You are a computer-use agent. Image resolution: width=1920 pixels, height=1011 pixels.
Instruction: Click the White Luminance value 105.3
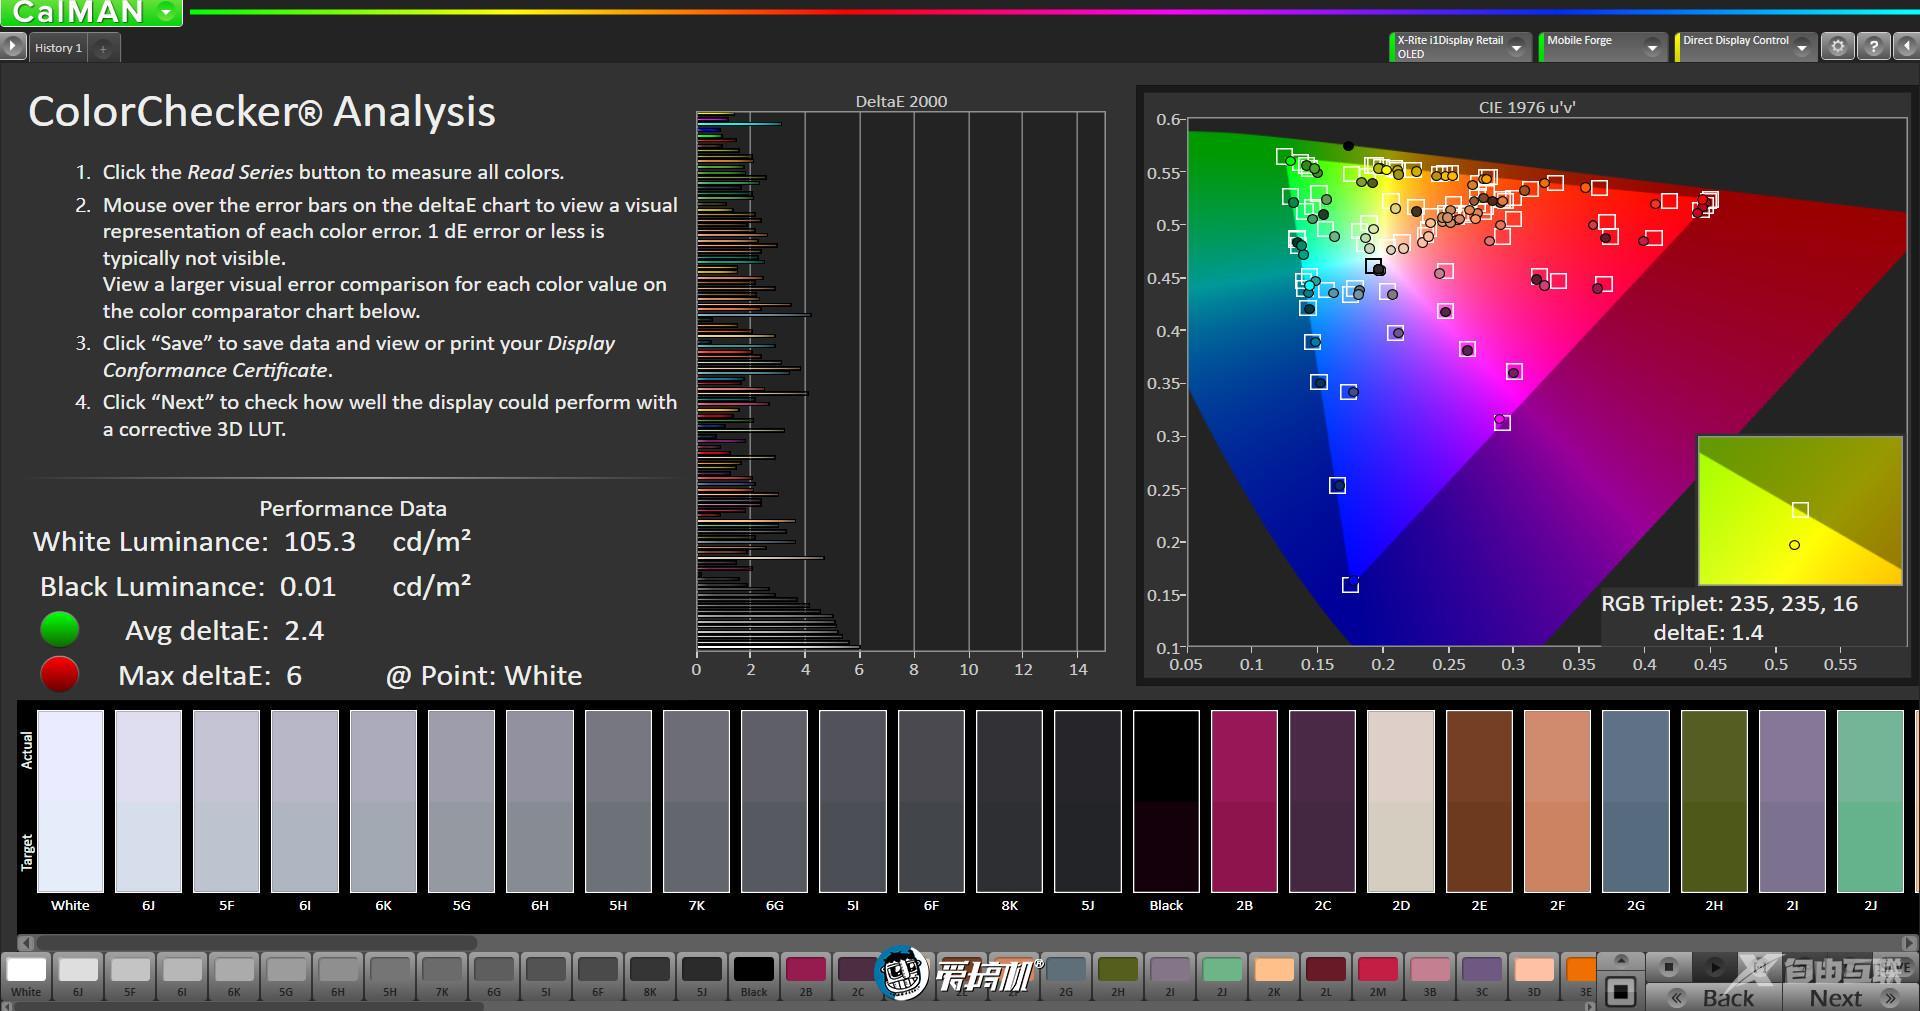point(320,542)
